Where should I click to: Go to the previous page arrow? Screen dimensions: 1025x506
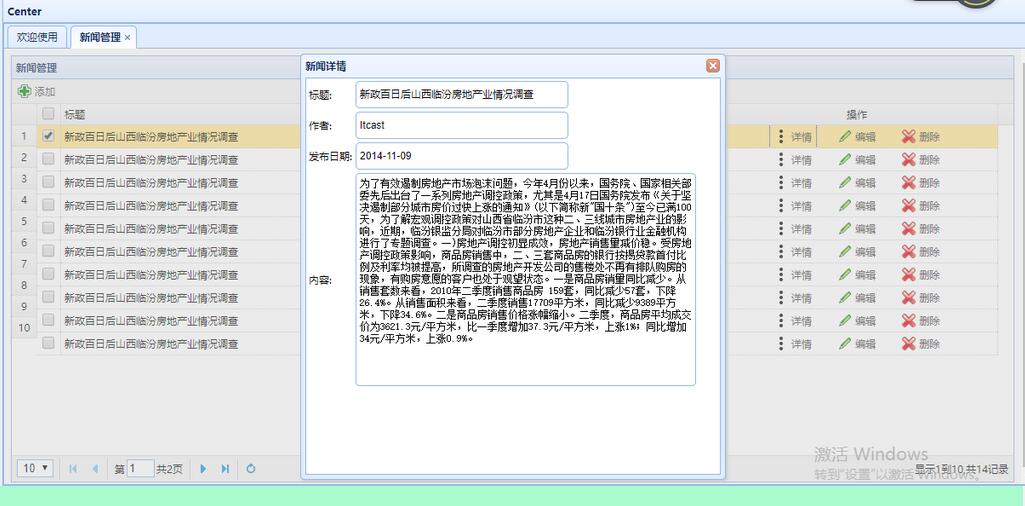tap(95, 468)
